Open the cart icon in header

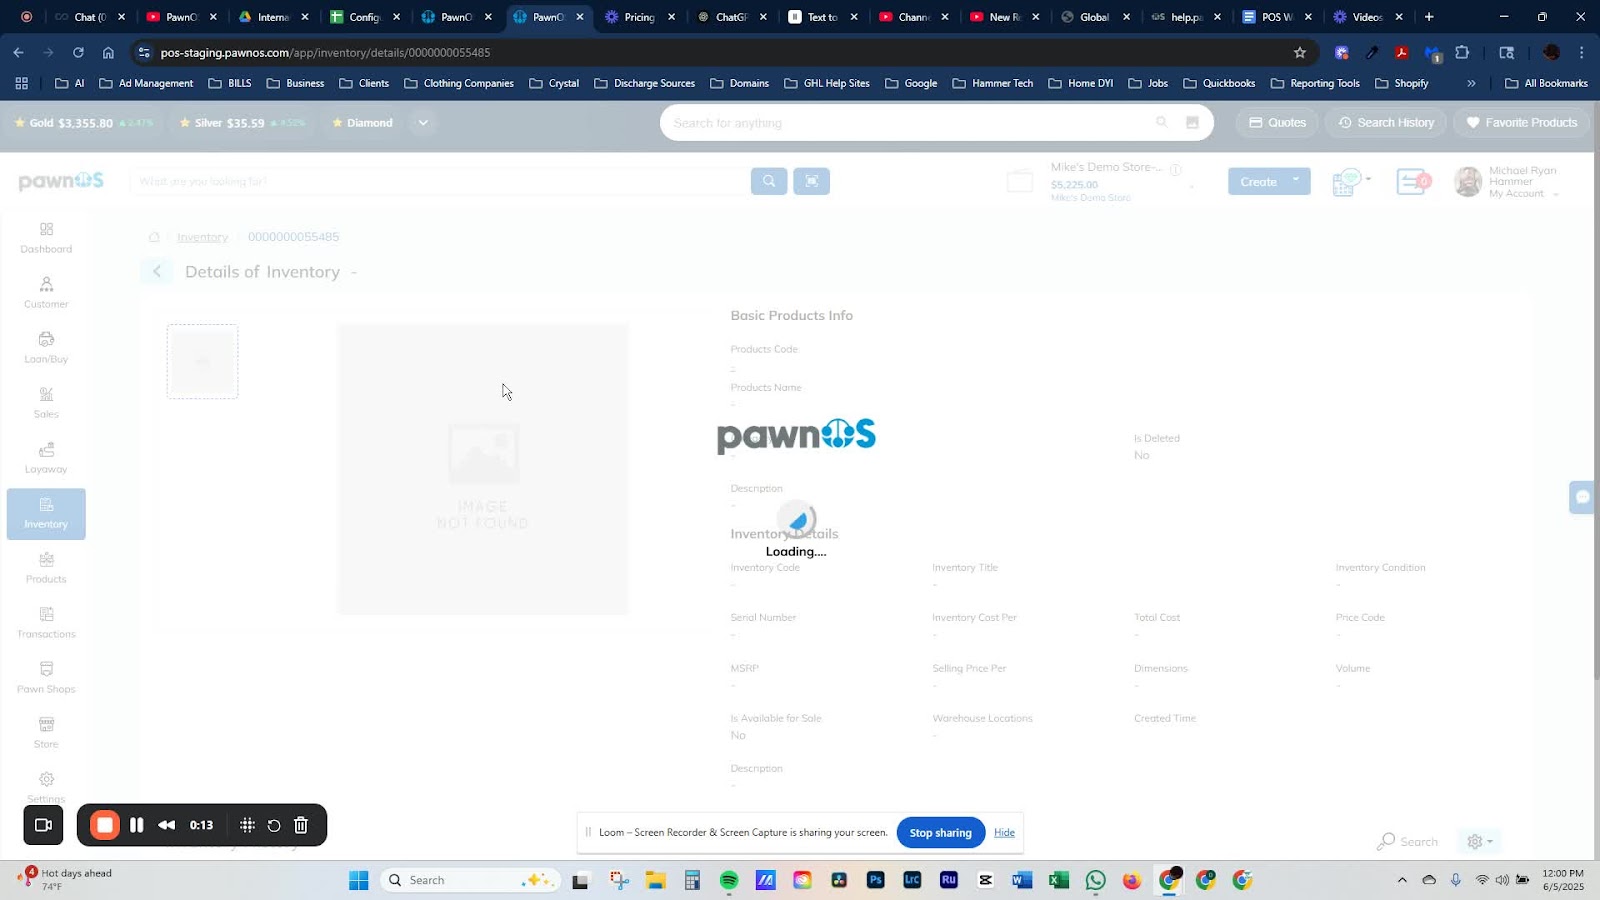1347,182
